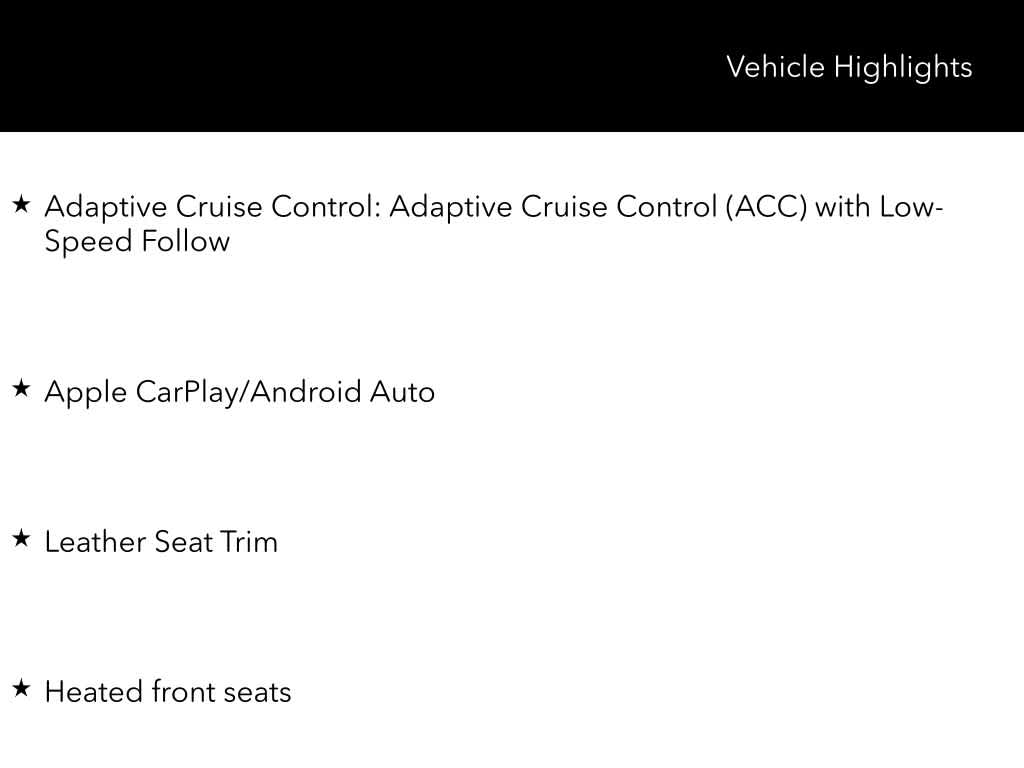Click the word "Highlights" in the title
Image resolution: width=1024 pixels, height=768 pixels.
(903, 68)
